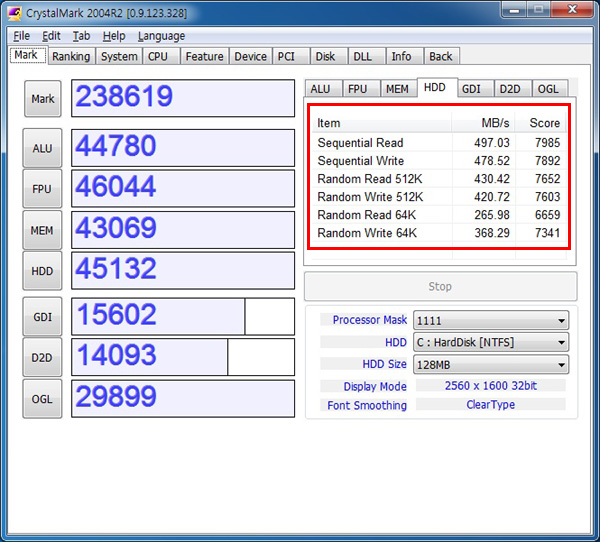The image size is (600, 542).
Task: Click the ALU score 44780 field
Action: coord(183,148)
